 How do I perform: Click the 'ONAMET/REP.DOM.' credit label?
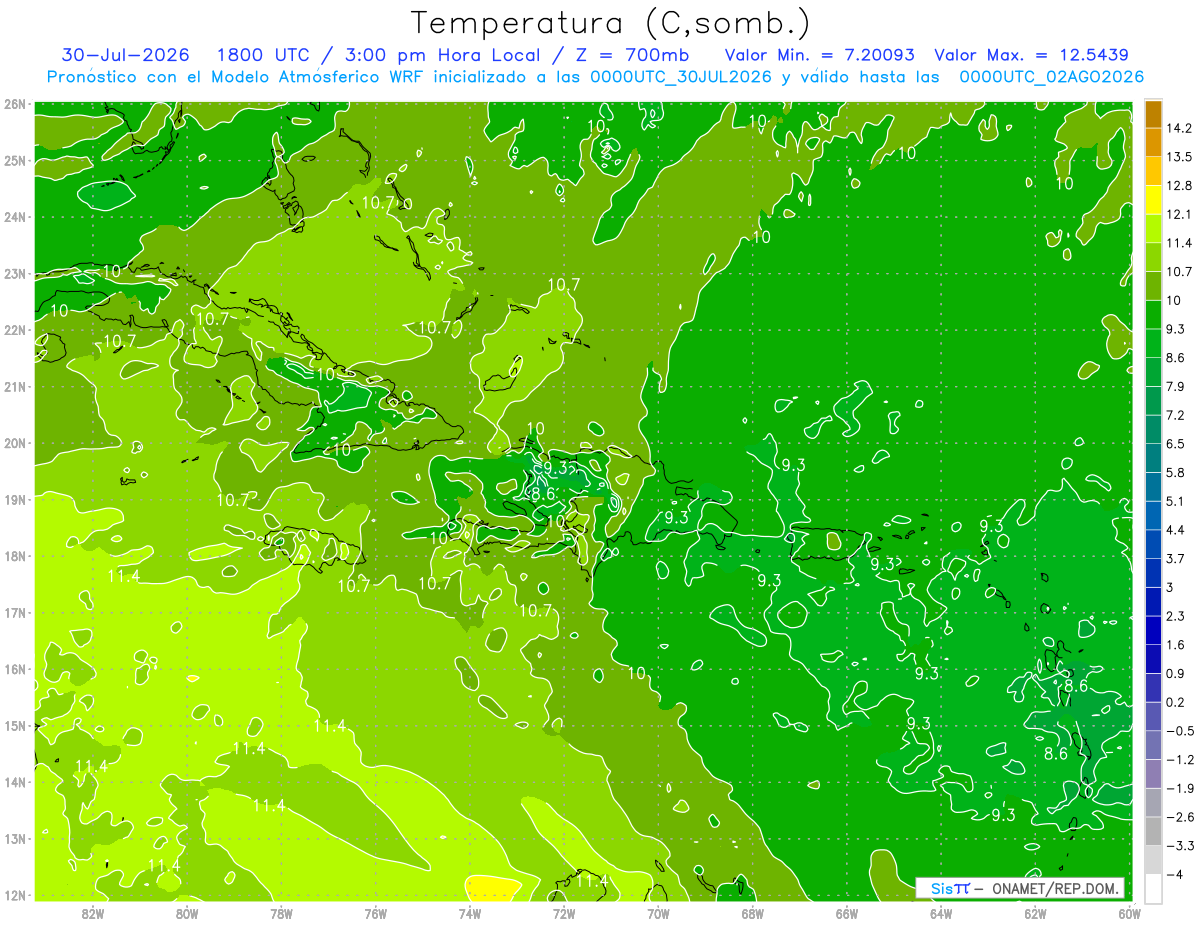1054,888
